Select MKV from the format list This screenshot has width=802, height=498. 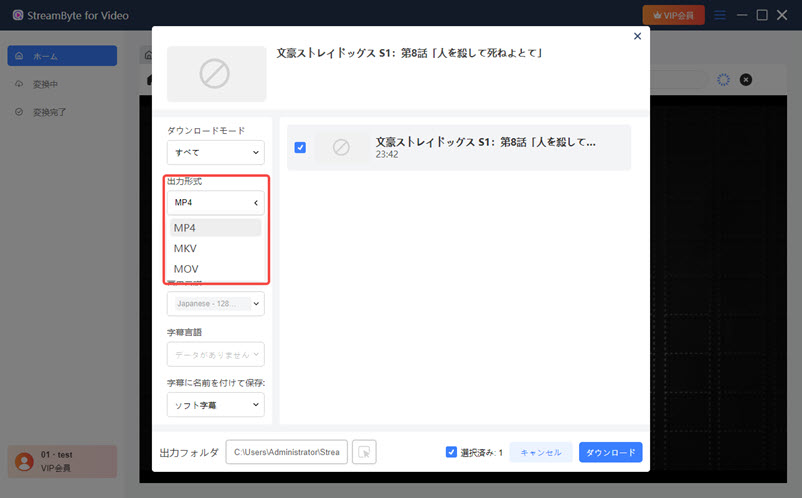[215, 248]
